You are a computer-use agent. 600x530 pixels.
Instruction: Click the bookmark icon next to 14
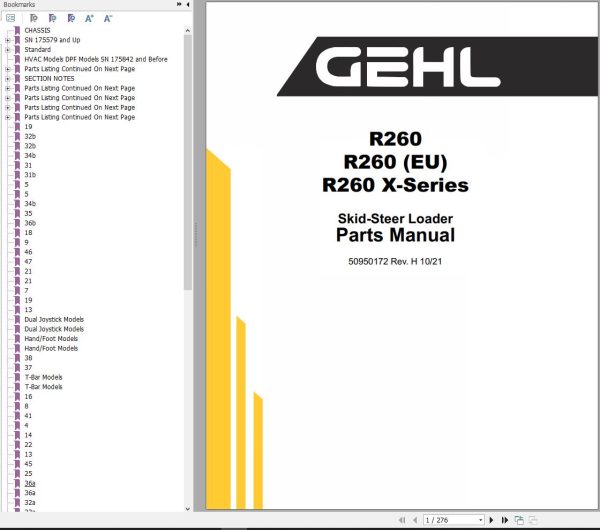tap(17, 435)
